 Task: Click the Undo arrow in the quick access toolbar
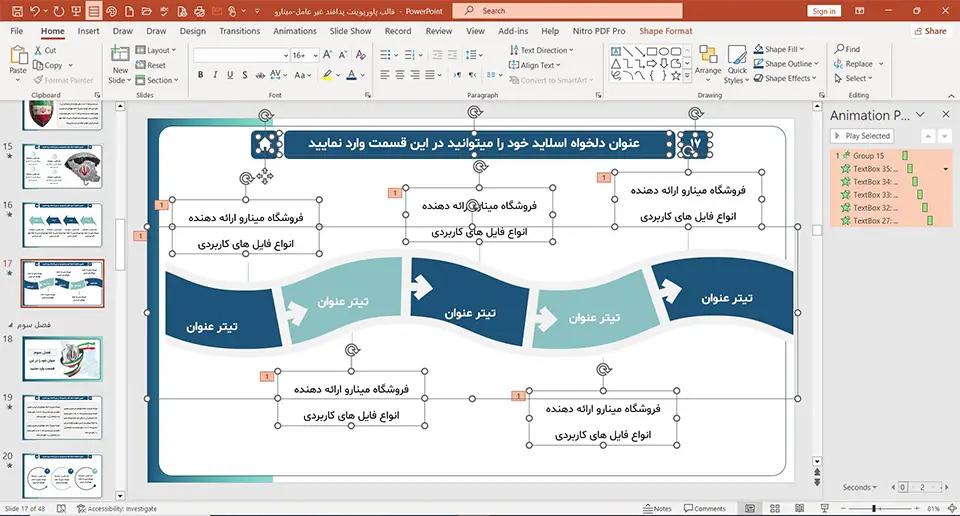[35, 11]
